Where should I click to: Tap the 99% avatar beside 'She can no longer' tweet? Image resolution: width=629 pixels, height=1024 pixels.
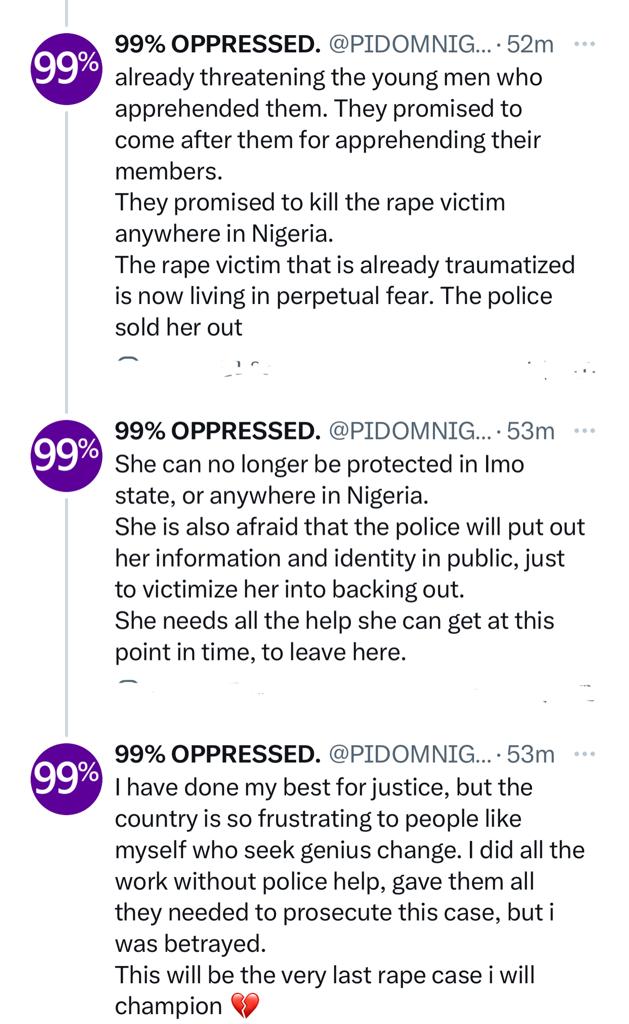[67, 455]
